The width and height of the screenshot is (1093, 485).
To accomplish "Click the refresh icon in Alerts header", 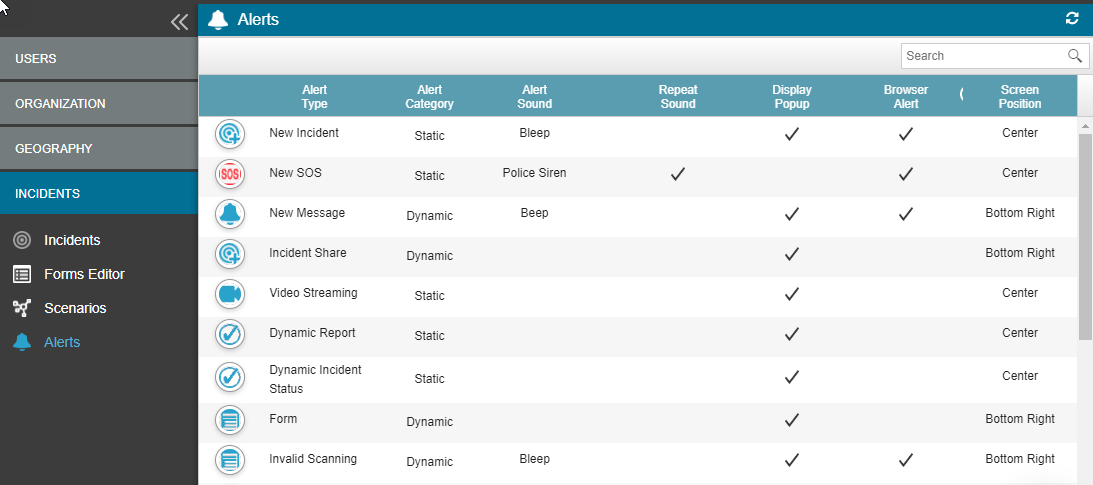I will [1072, 19].
